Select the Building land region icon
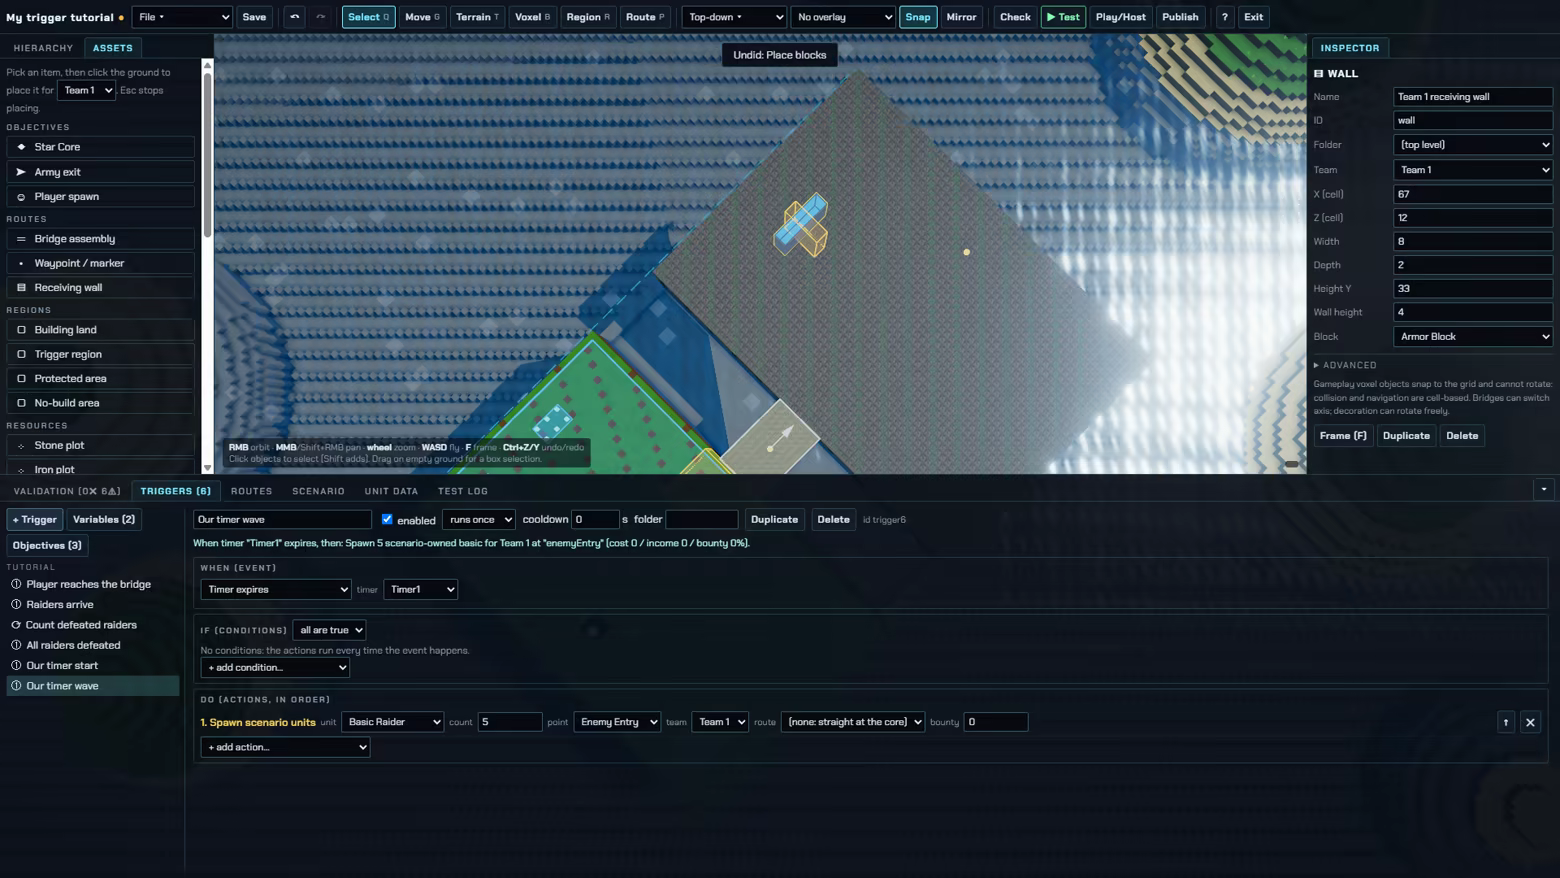 tap(21, 330)
